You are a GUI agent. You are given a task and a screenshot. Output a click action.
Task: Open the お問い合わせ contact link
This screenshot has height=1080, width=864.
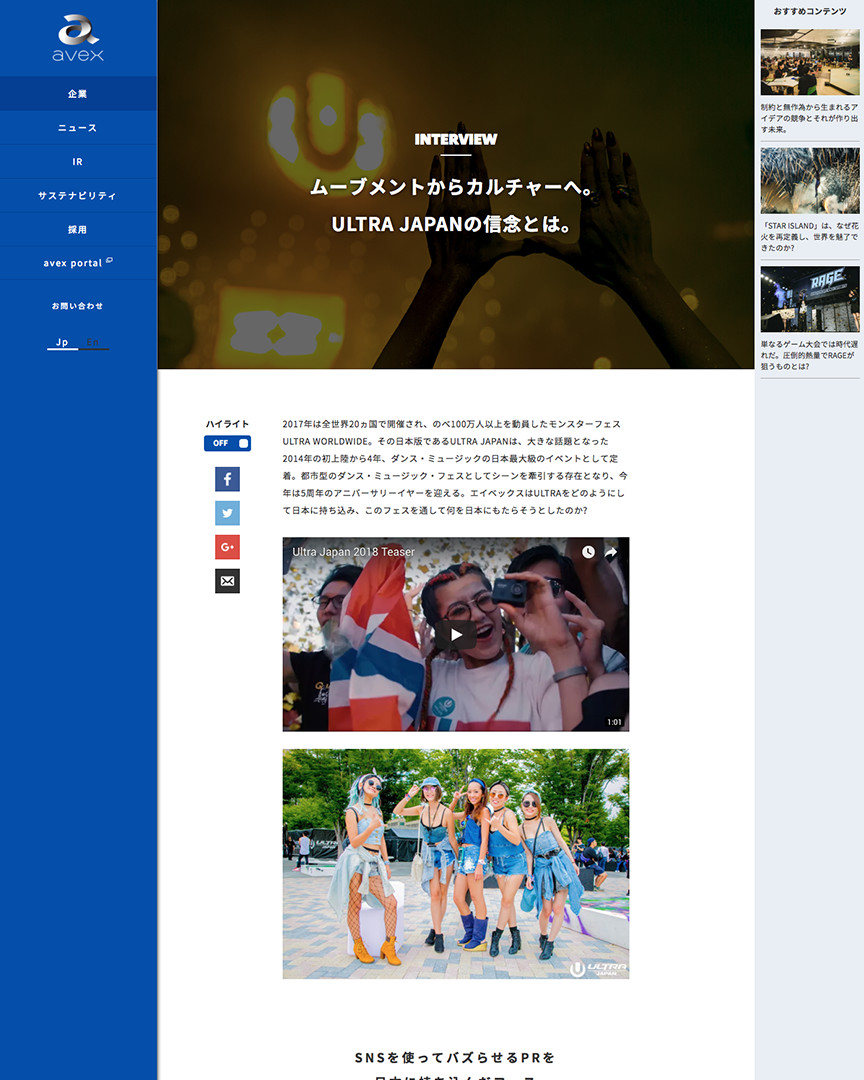coord(77,306)
